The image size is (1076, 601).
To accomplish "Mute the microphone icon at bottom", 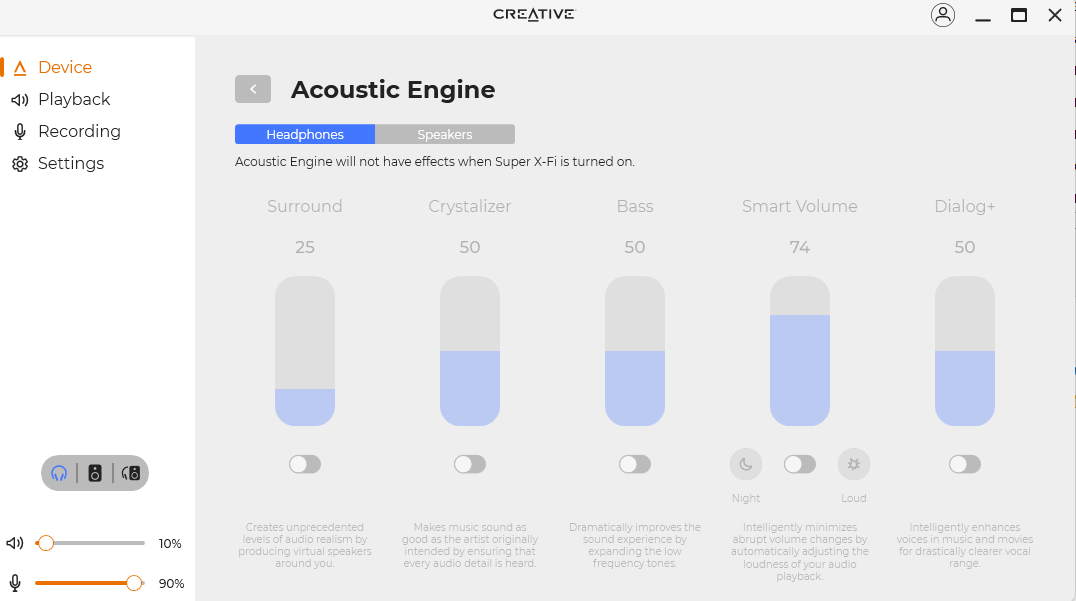I will pos(15,583).
